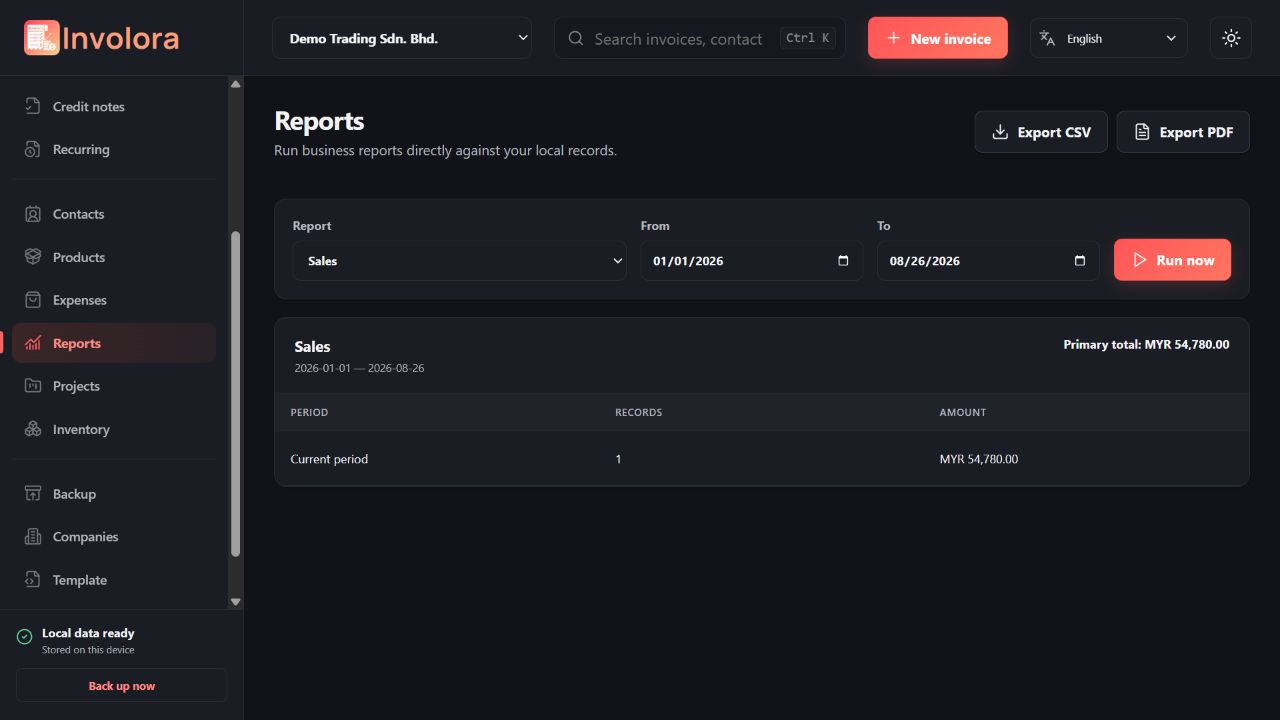Image resolution: width=1280 pixels, height=720 pixels.
Task: Click the sidebar scrollbar up arrow
Action: [x=236, y=84]
